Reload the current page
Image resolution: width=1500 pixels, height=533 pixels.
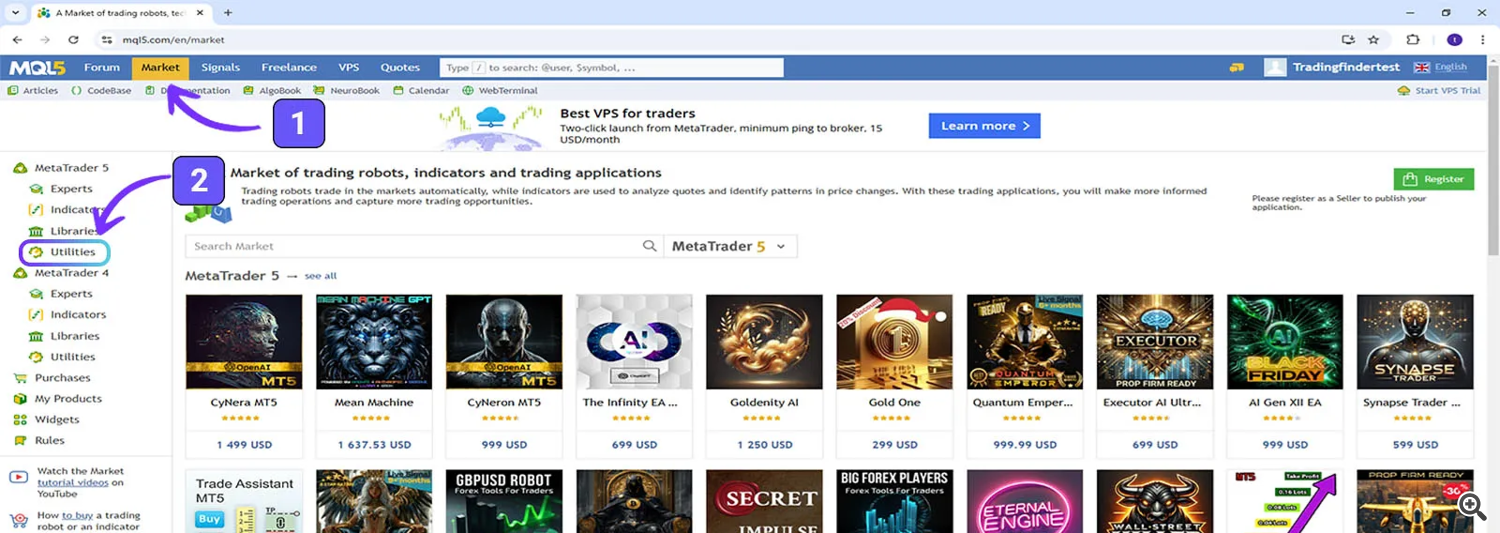point(73,40)
